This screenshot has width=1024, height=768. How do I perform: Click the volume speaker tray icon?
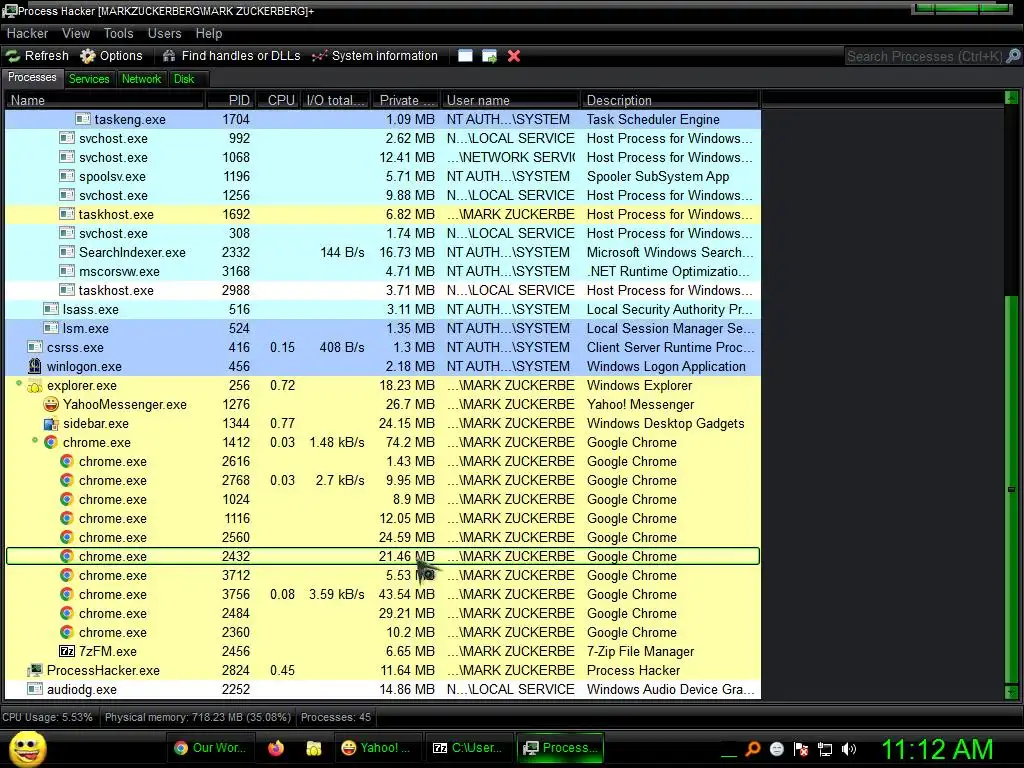849,749
